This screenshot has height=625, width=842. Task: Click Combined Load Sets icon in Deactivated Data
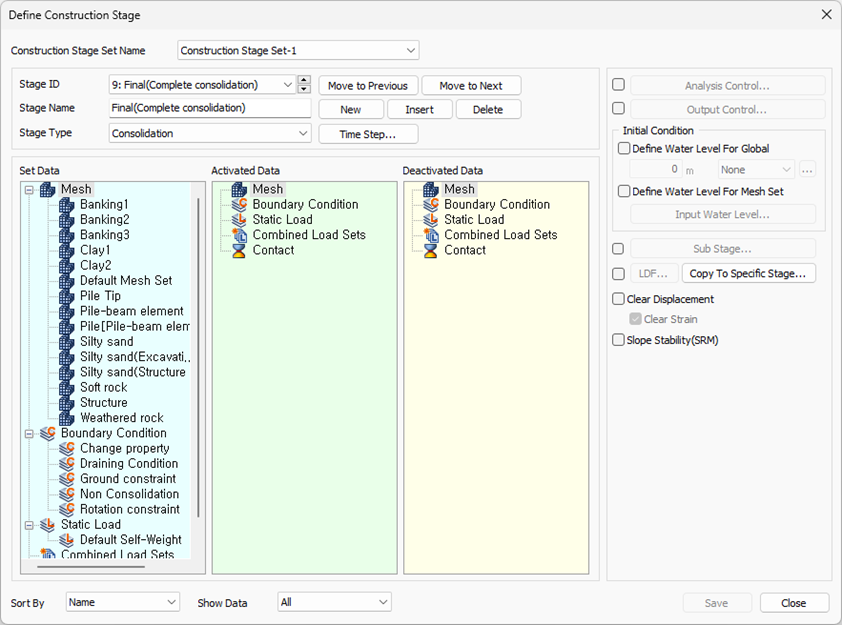pyautogui.click(x=431, y=235)
